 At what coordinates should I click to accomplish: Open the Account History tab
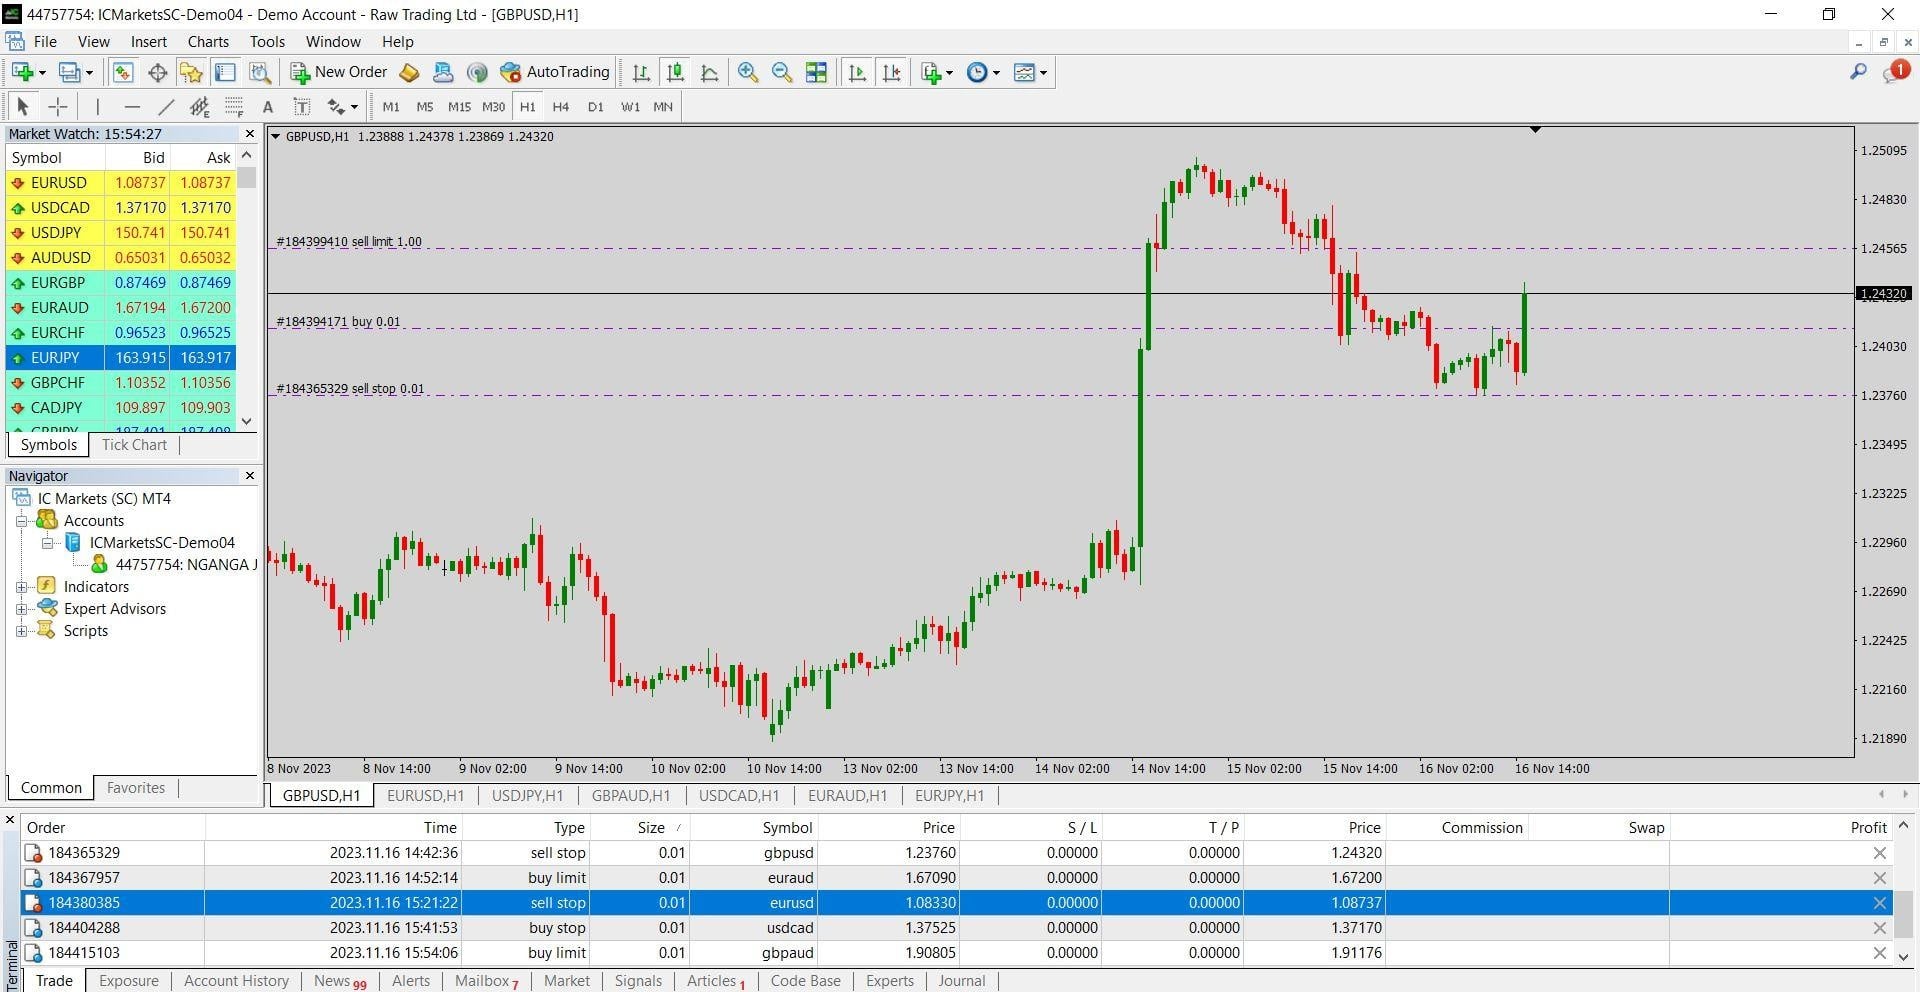(236, 981)
